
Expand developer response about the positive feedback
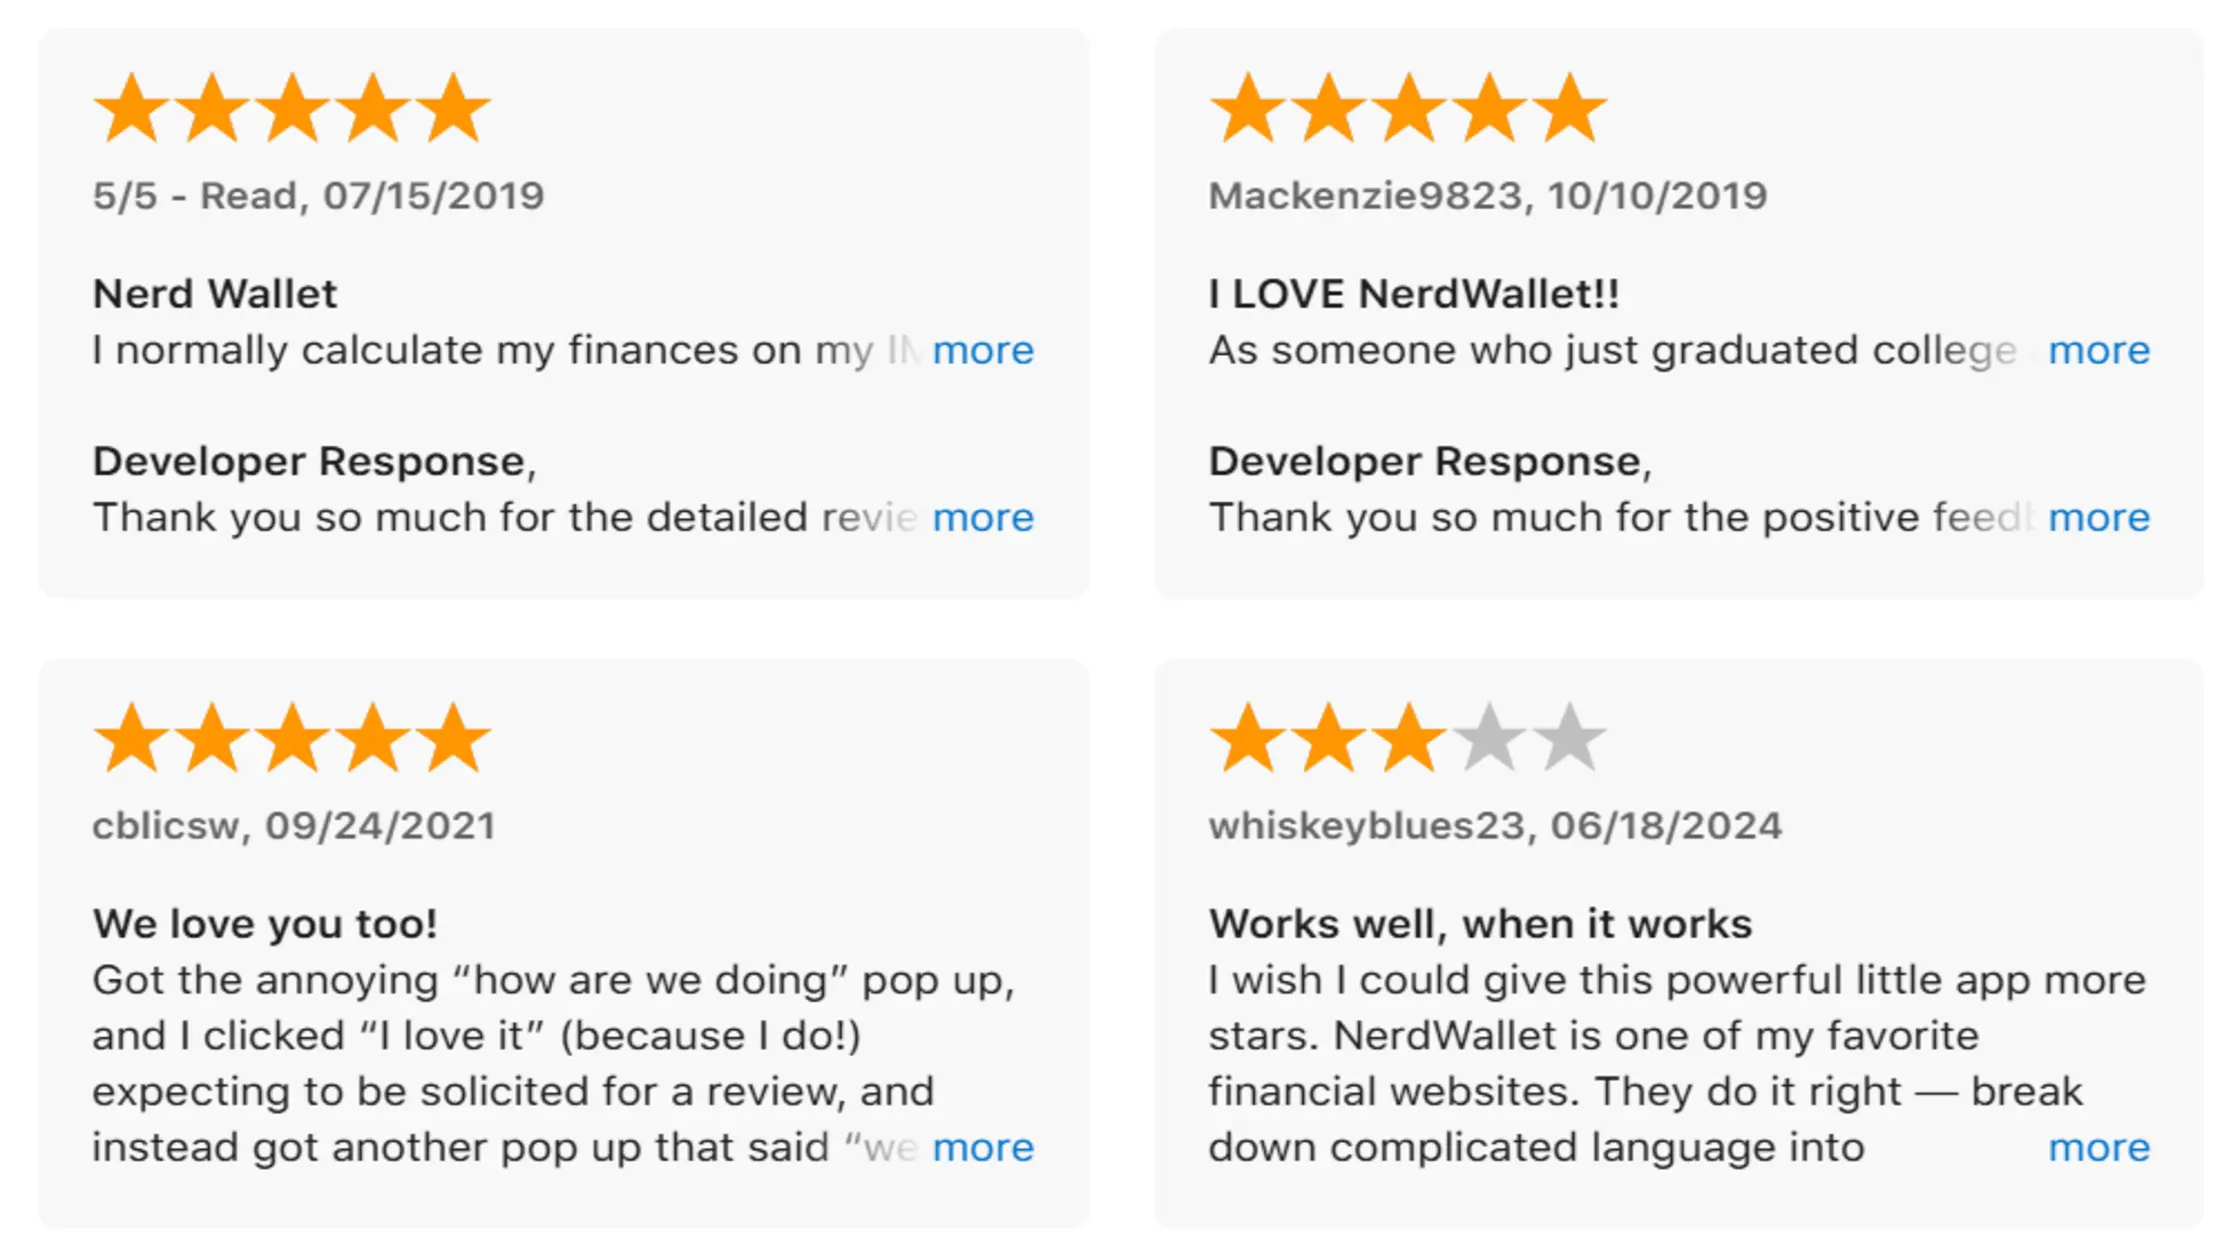2098,518
